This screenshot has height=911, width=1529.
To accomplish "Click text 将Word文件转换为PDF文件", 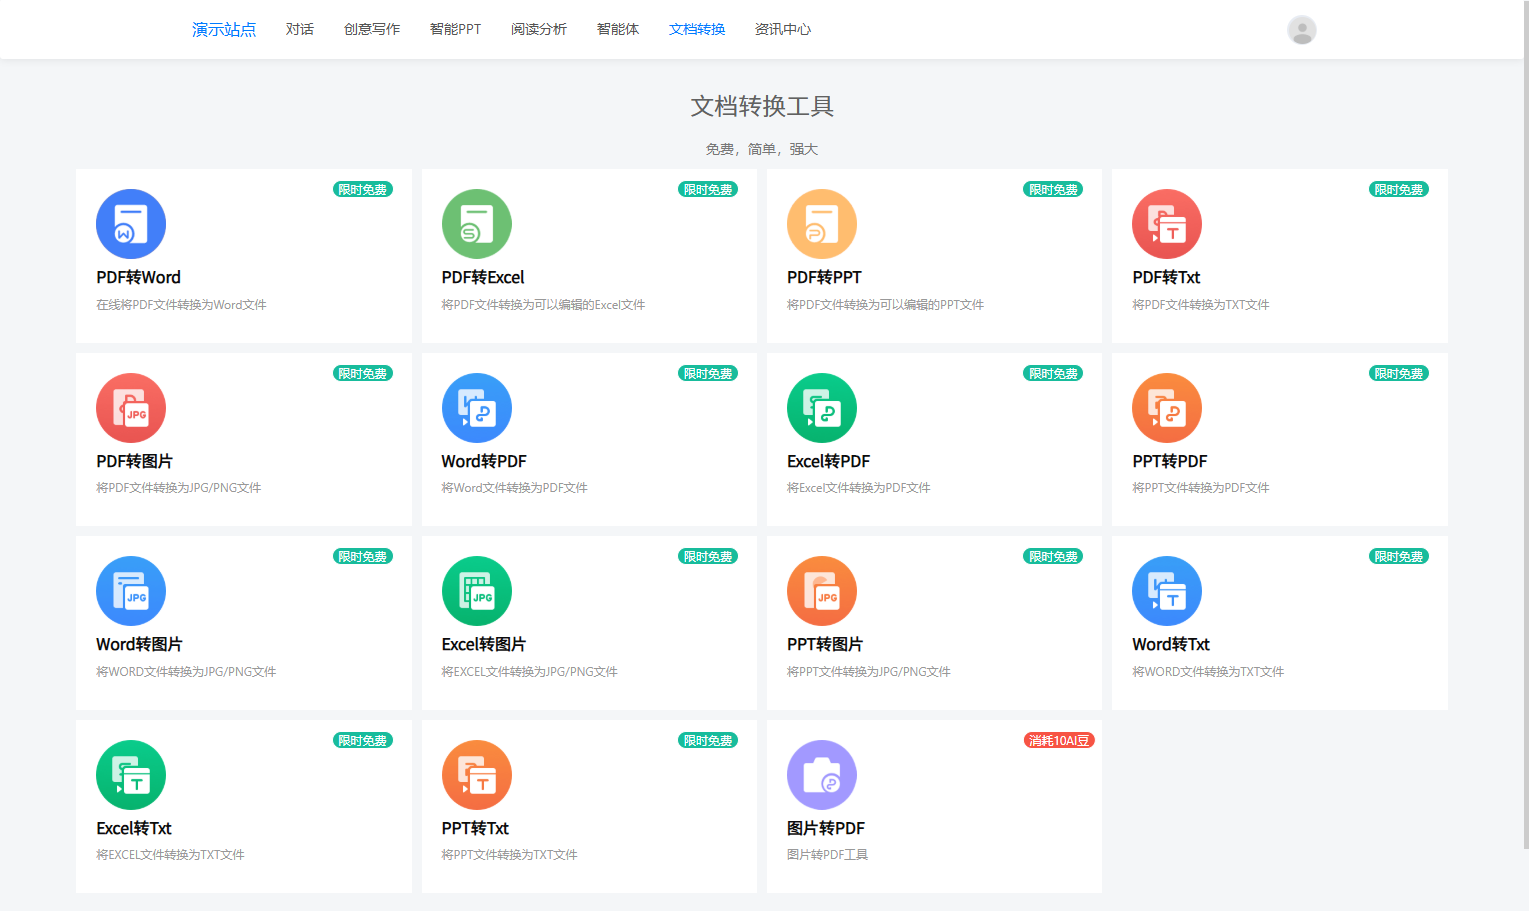I will (x=514, y=488).
